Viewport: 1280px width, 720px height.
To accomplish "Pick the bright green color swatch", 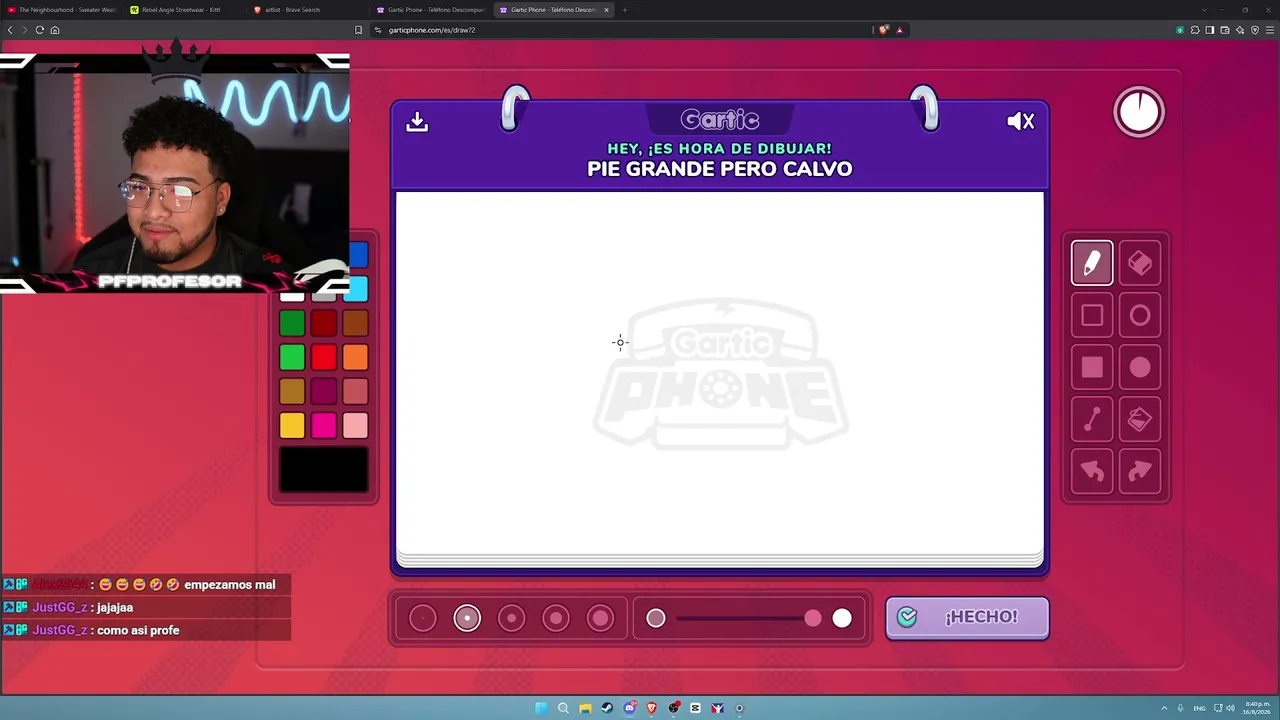I will coord(292,357).
